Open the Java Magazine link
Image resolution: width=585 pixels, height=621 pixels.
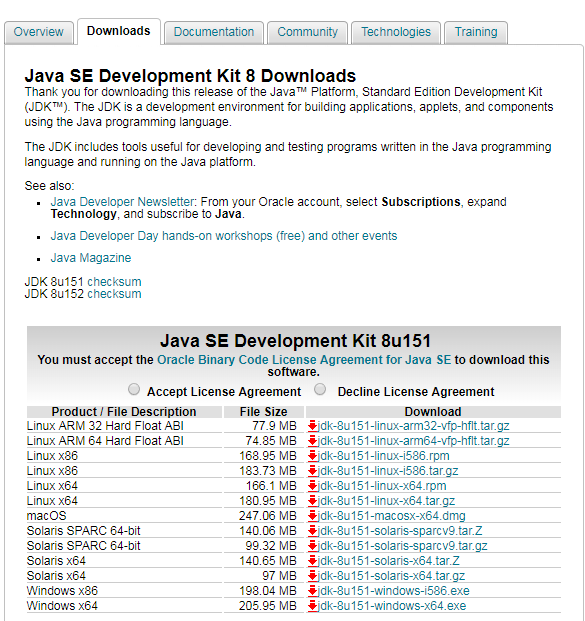pyautogui.click(x=91, y=258)
